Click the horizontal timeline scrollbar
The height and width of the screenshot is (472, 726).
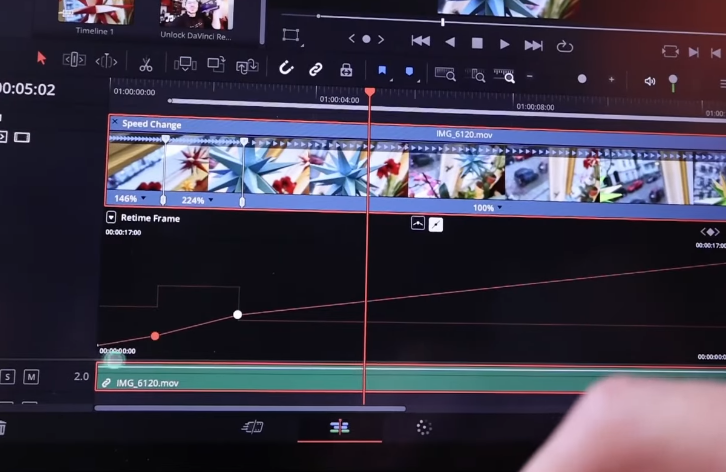pyautogui.click(x=250, y=409)
